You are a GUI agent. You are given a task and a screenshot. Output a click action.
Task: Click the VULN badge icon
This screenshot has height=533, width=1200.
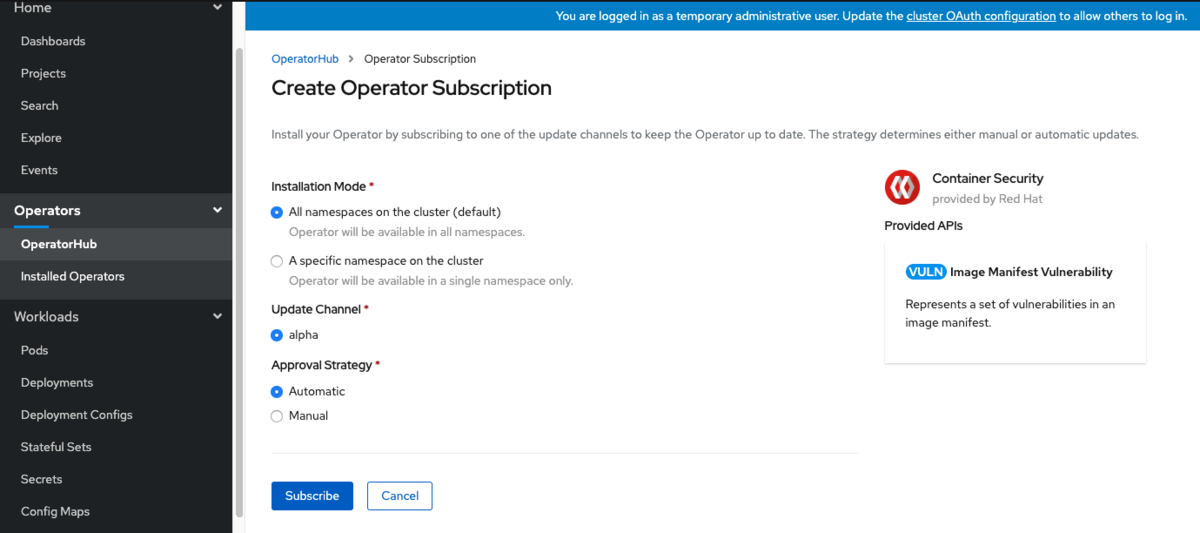926,272
